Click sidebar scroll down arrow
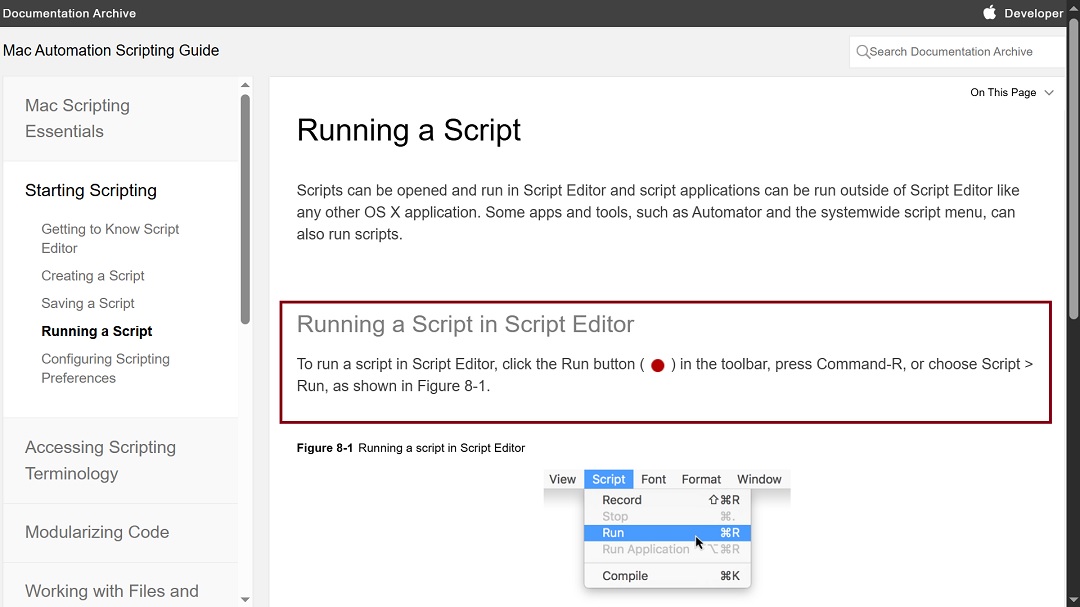The height and width of the screenshot is (607, 1080). [x=245, y=599]
